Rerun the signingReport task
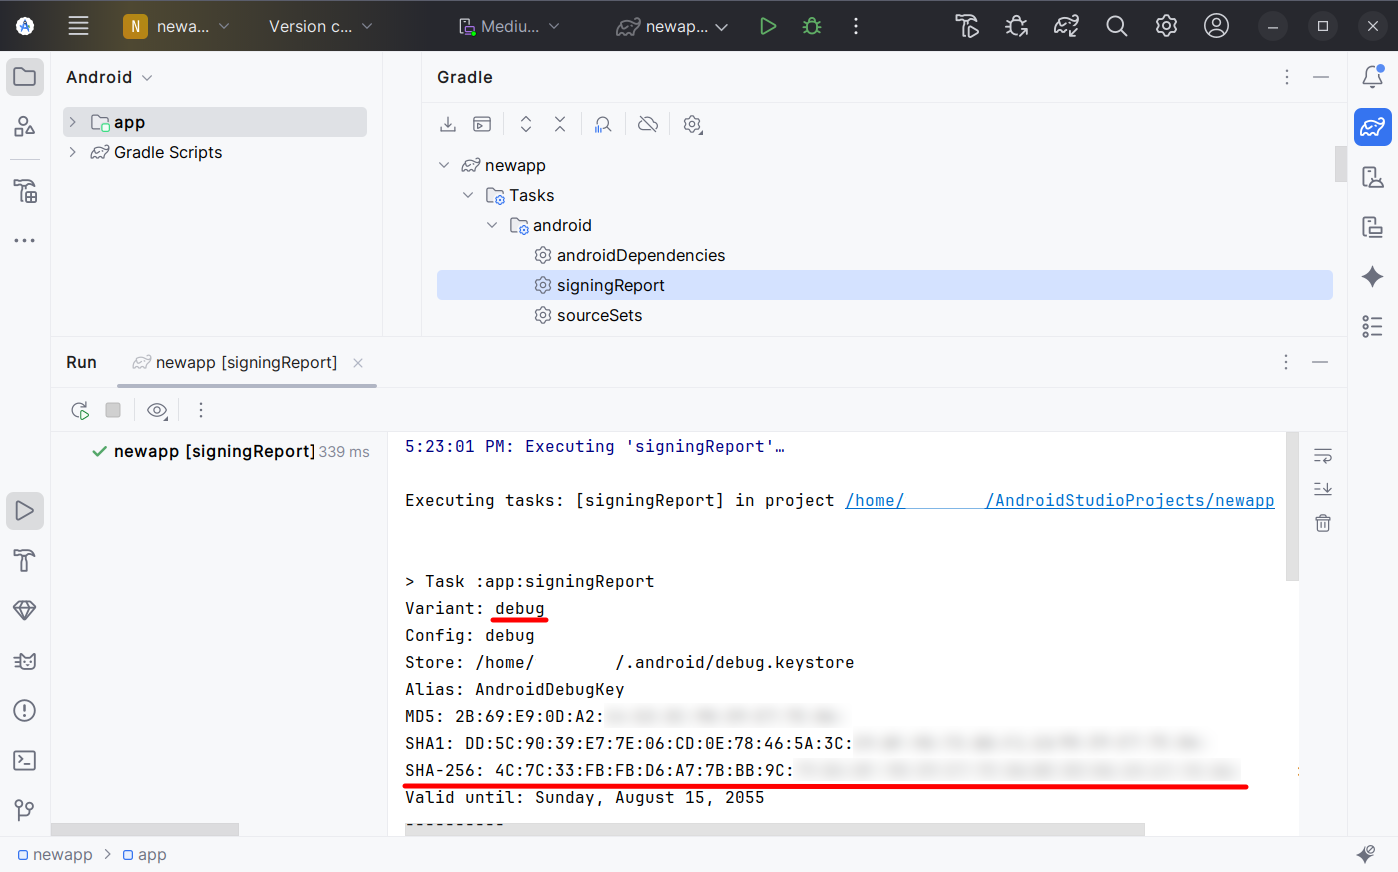The height and width of the screenshot is (872, 1398). 80,410
